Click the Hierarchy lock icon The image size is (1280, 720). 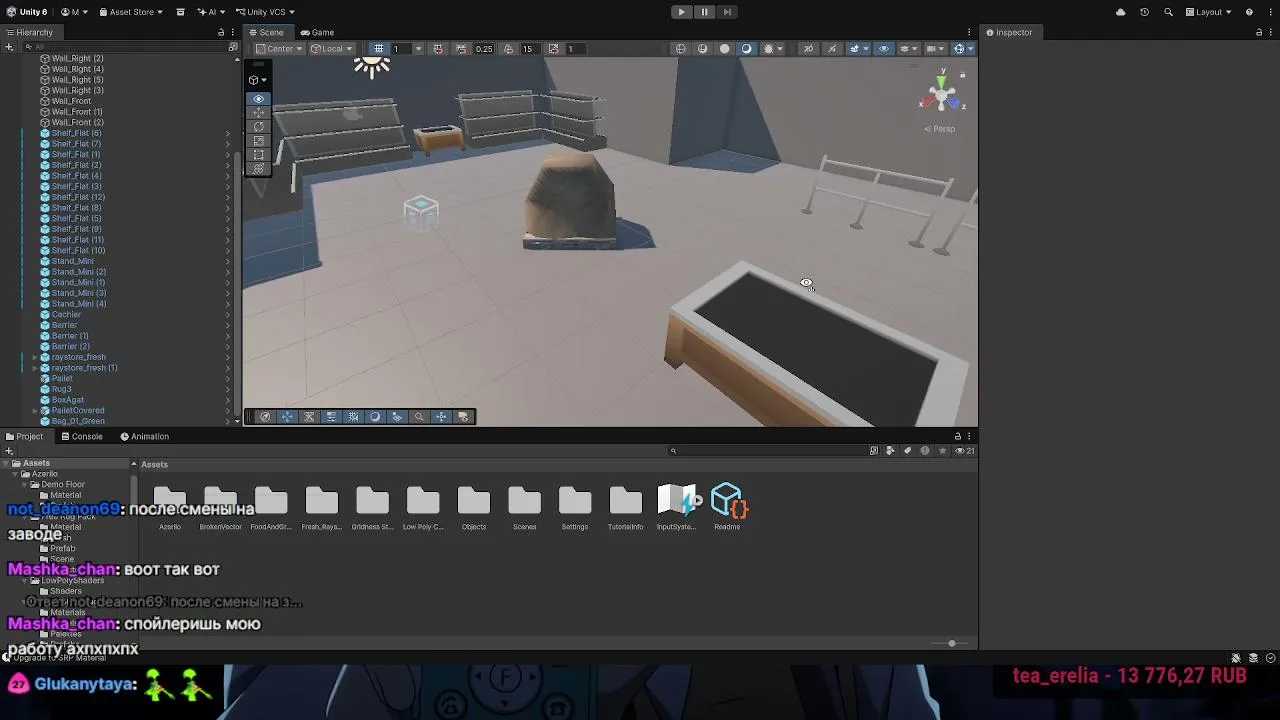(221, 32)
